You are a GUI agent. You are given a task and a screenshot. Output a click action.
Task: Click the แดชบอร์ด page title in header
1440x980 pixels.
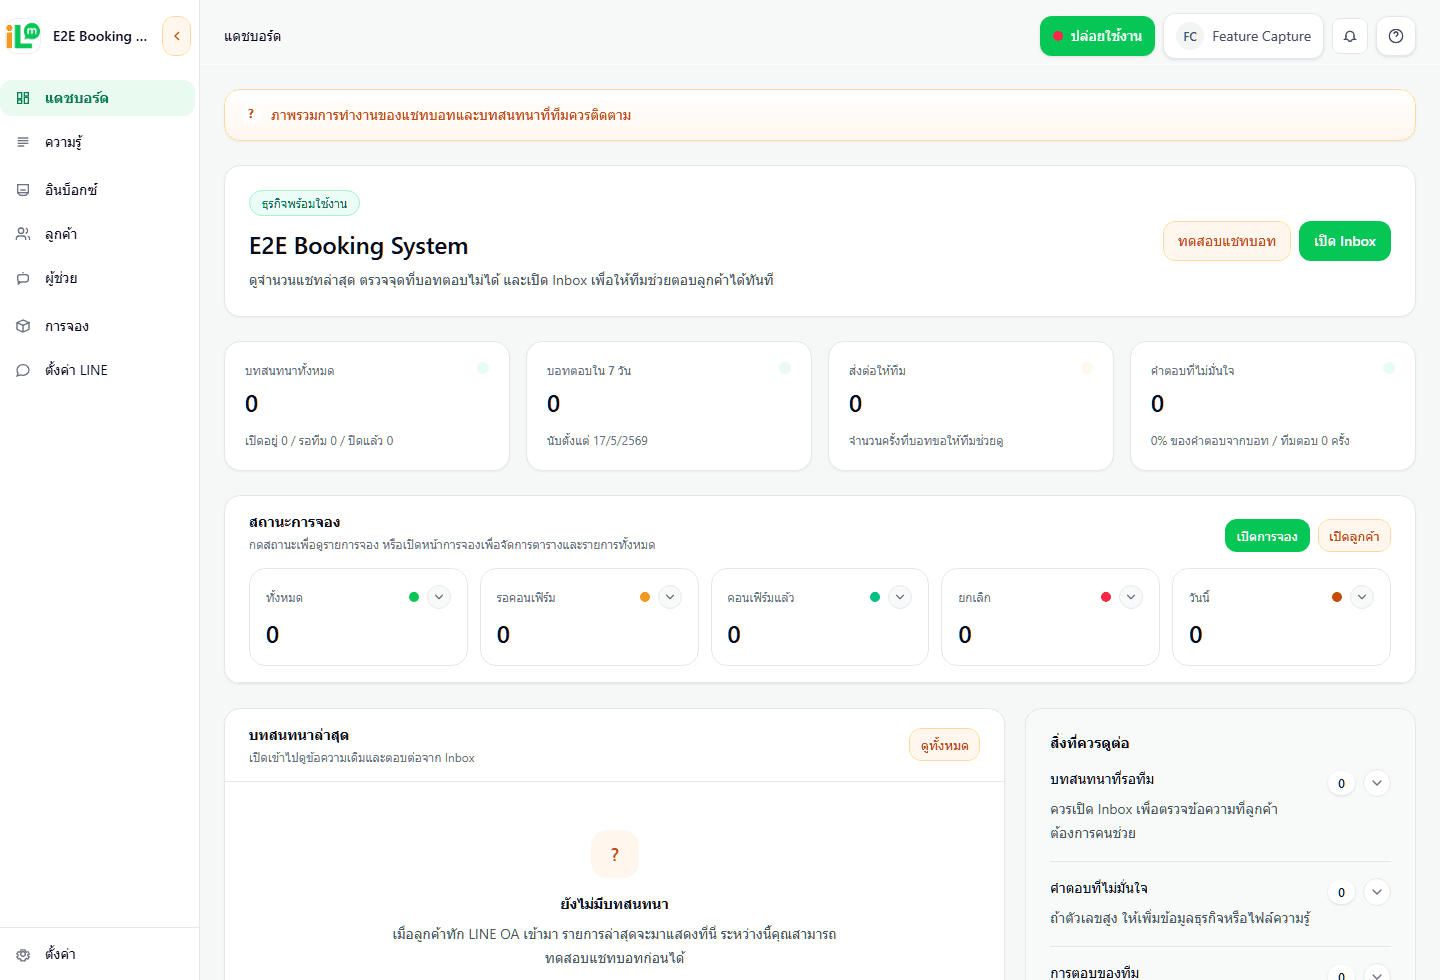pos(252,36)
